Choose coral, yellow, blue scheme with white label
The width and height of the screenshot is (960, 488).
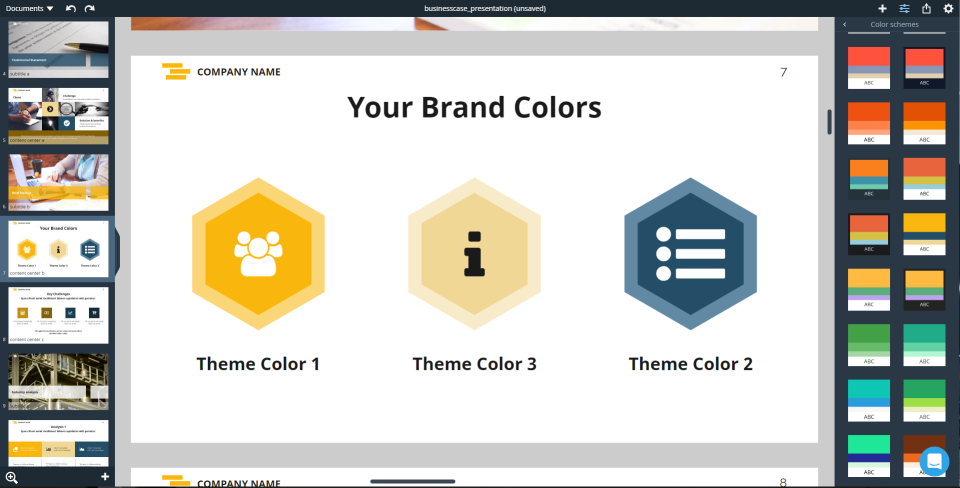[x=924, y=179]
